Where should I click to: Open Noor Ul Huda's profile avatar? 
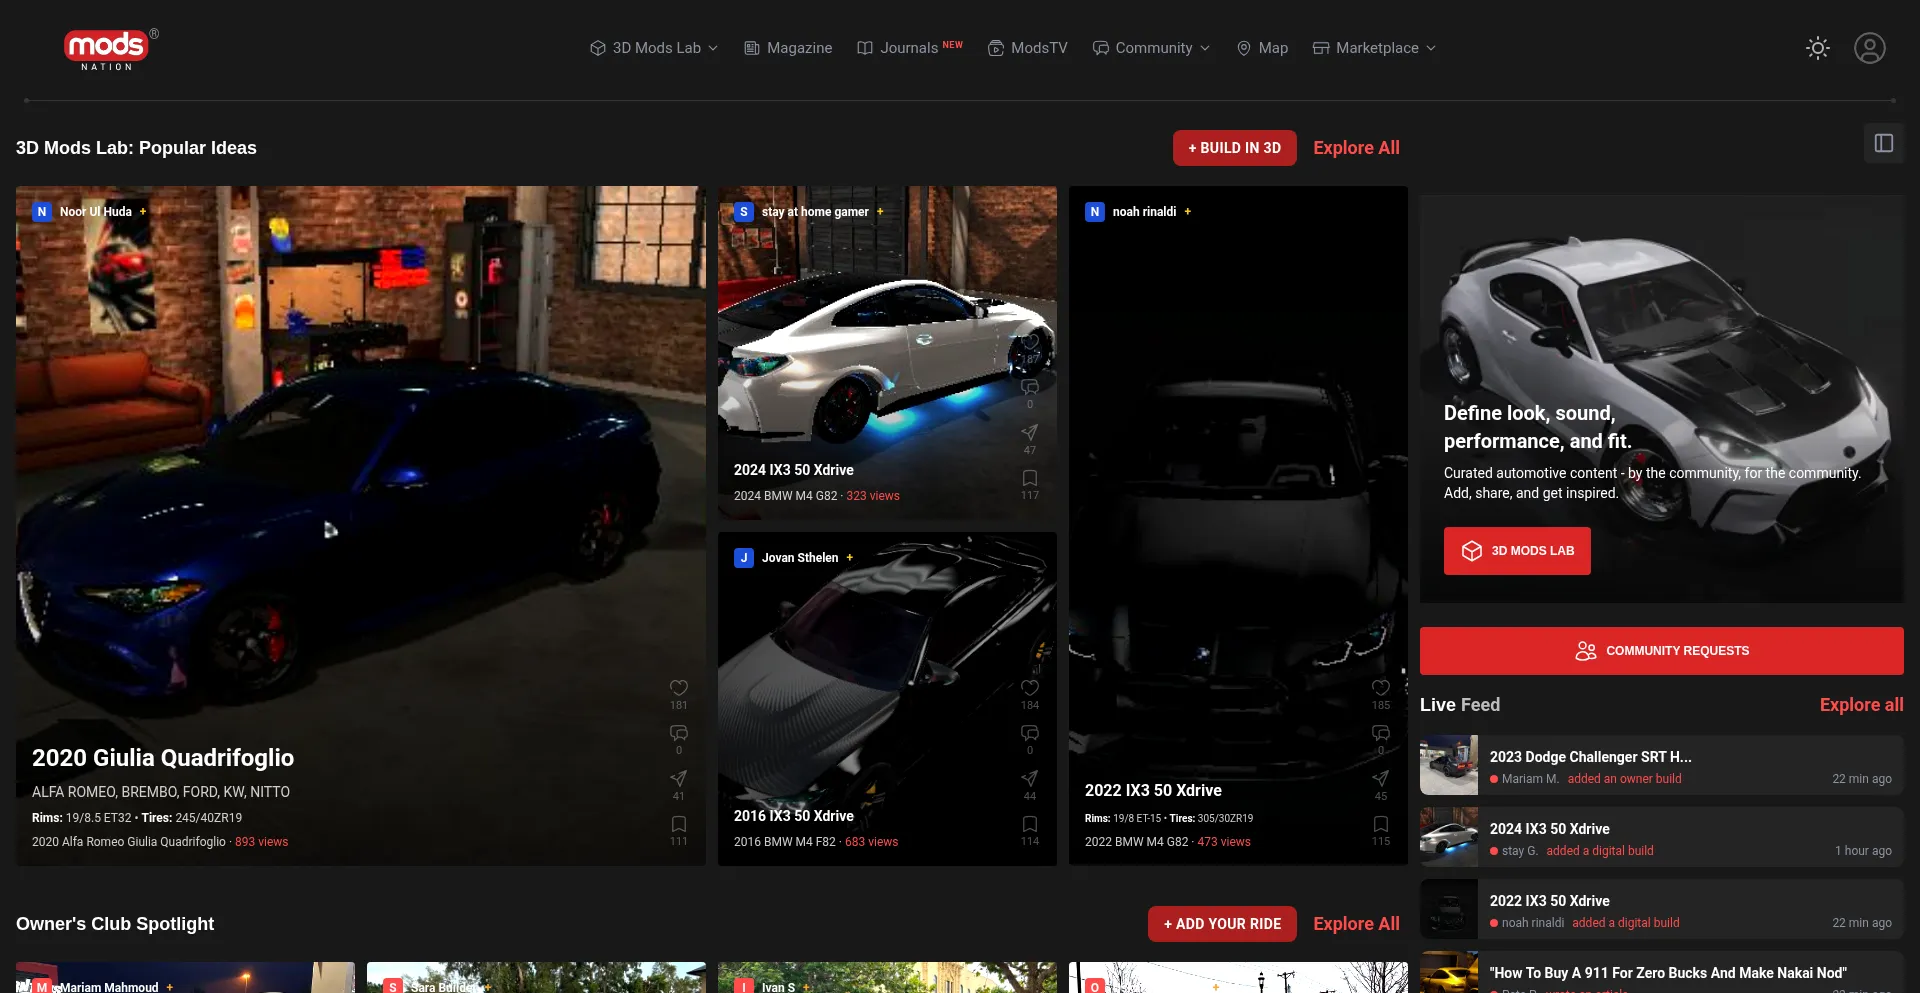click(x=42, y=211)
